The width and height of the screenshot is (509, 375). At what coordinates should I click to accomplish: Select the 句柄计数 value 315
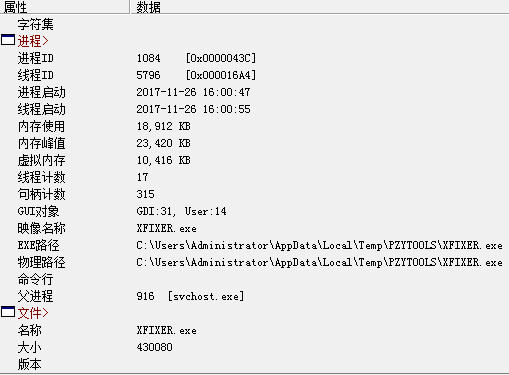pyautogui.click(x=145, y=194)
